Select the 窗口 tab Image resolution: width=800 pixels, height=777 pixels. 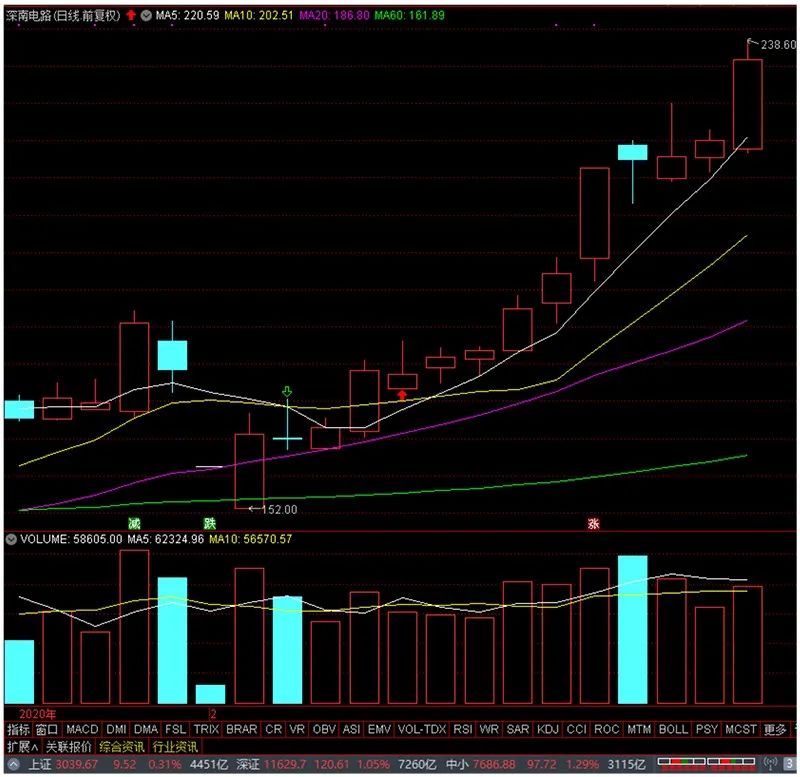[x=47, y=730]
